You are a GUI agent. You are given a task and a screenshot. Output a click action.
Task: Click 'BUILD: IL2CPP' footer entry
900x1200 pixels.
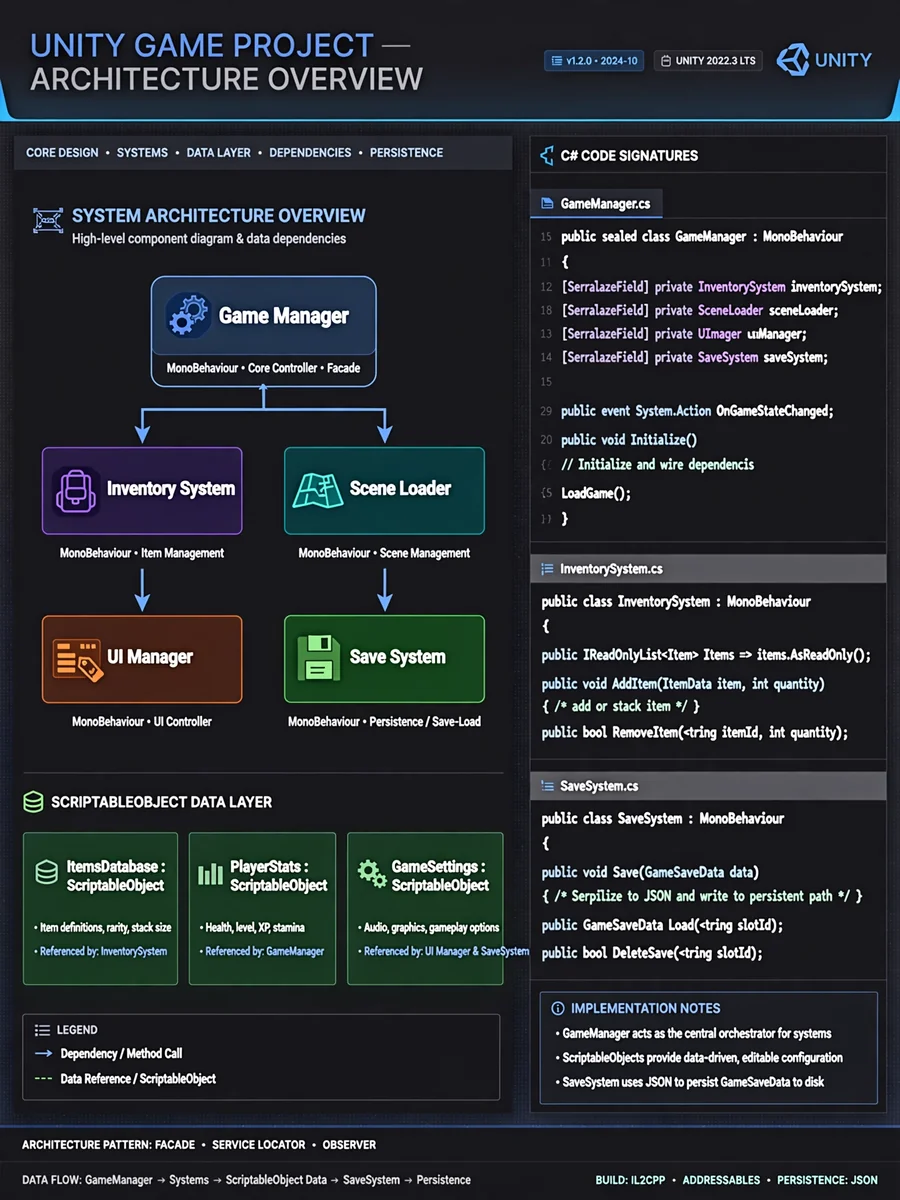click(630, 1180)
